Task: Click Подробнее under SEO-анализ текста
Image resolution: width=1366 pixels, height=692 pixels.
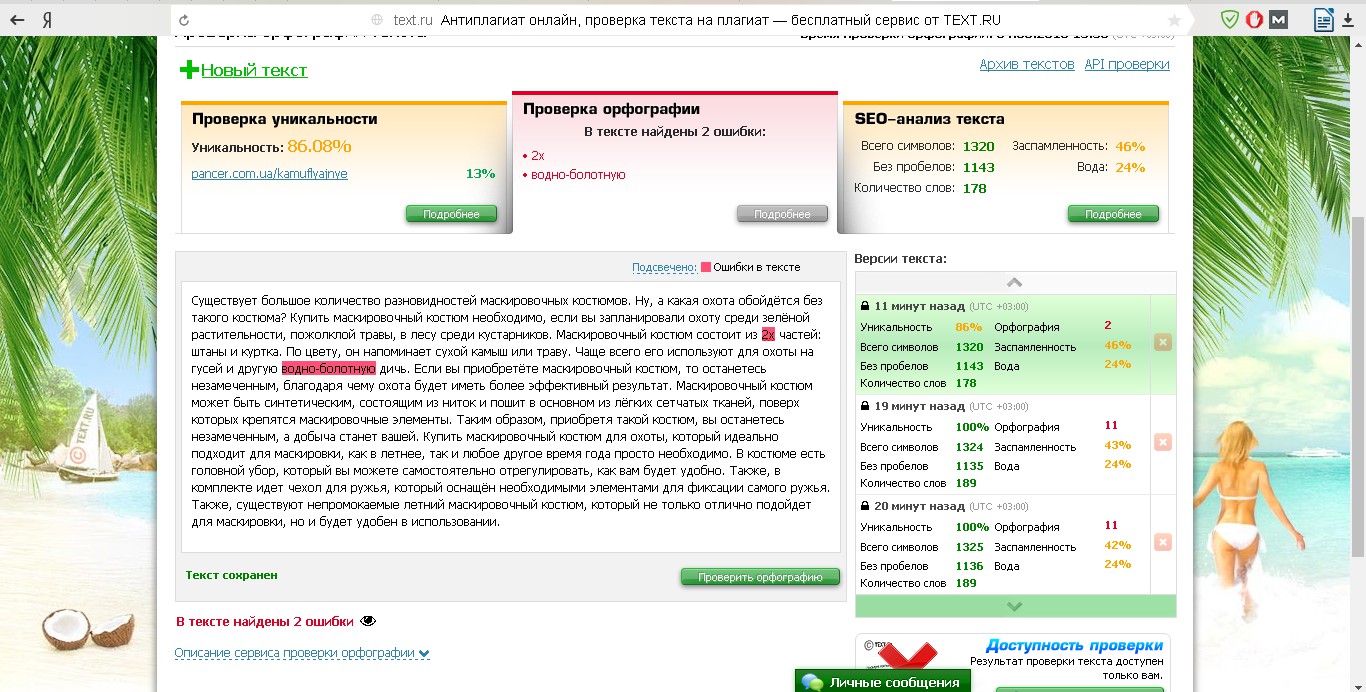Action: pyautogui.click(x=1113, y=214)
